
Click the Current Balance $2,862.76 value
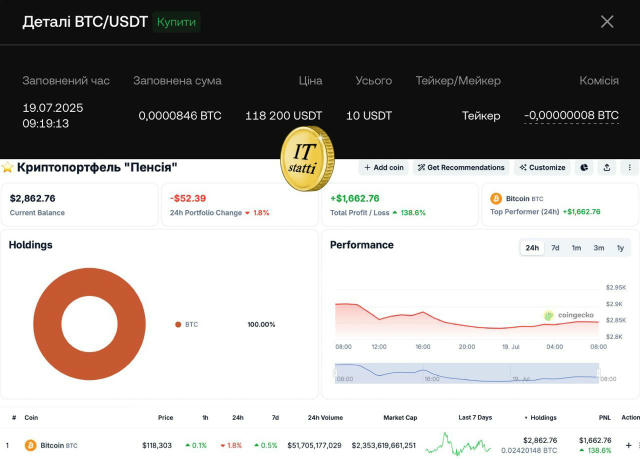point(33,198)
